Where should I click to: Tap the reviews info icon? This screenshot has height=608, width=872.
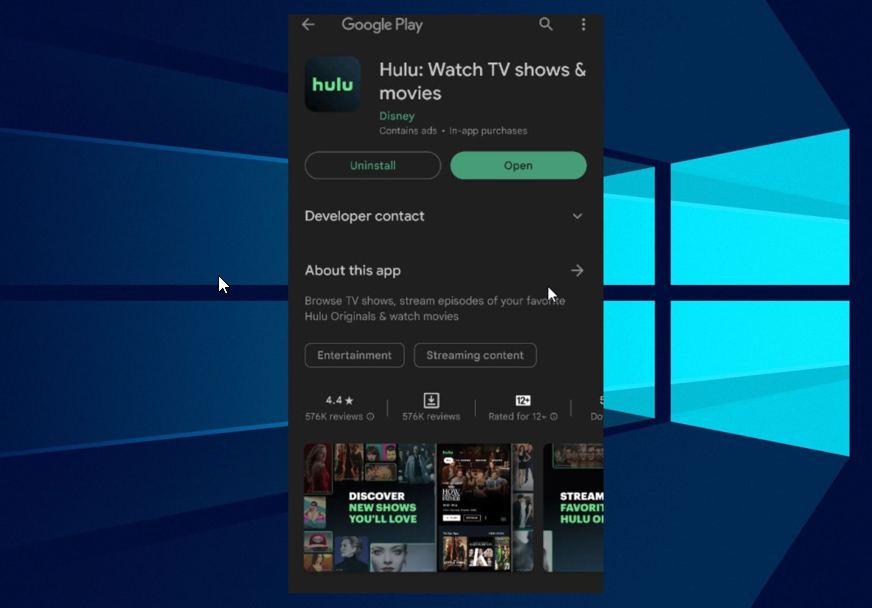click(370, 417)
